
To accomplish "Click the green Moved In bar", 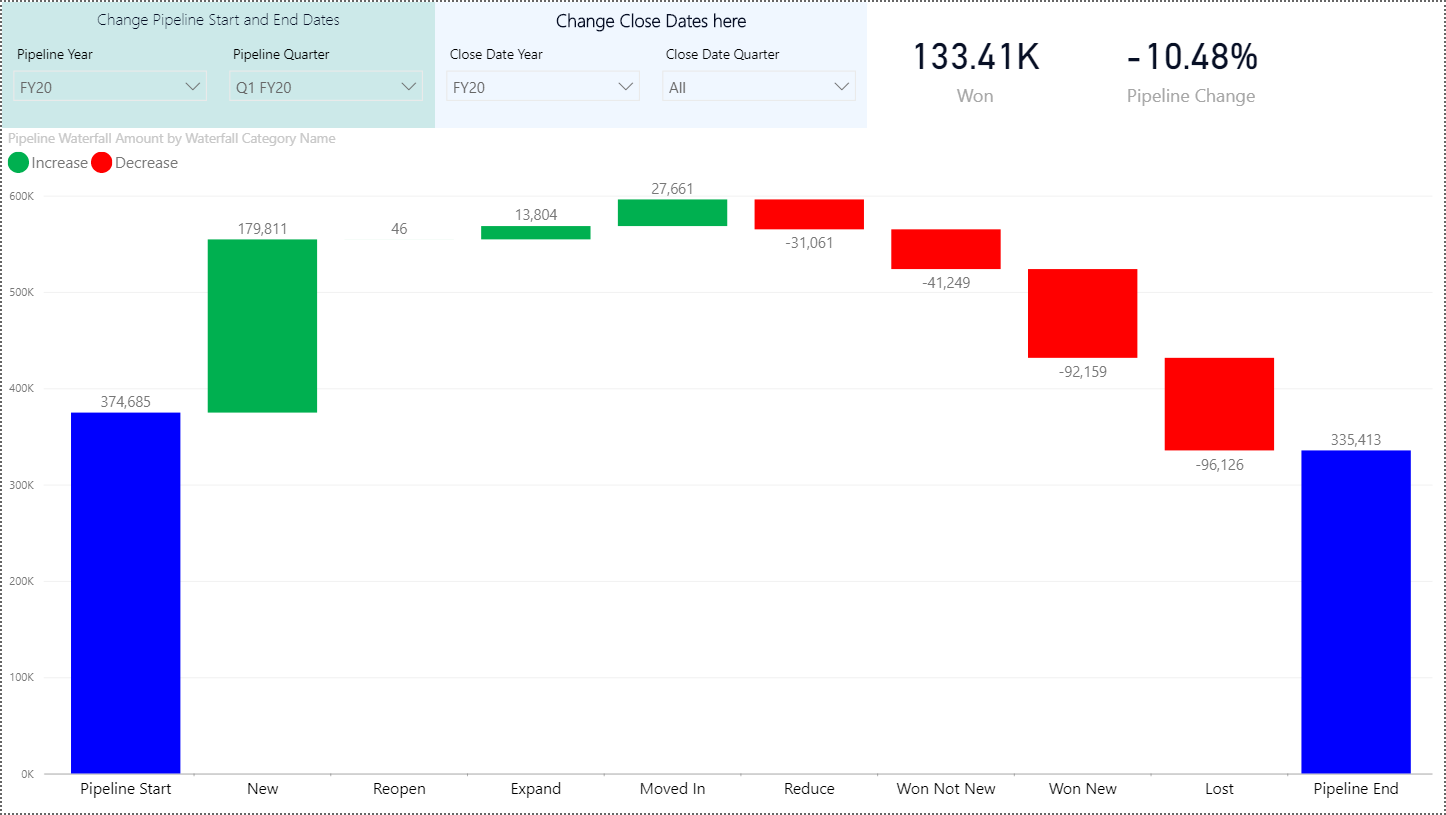I will point(673,213).
